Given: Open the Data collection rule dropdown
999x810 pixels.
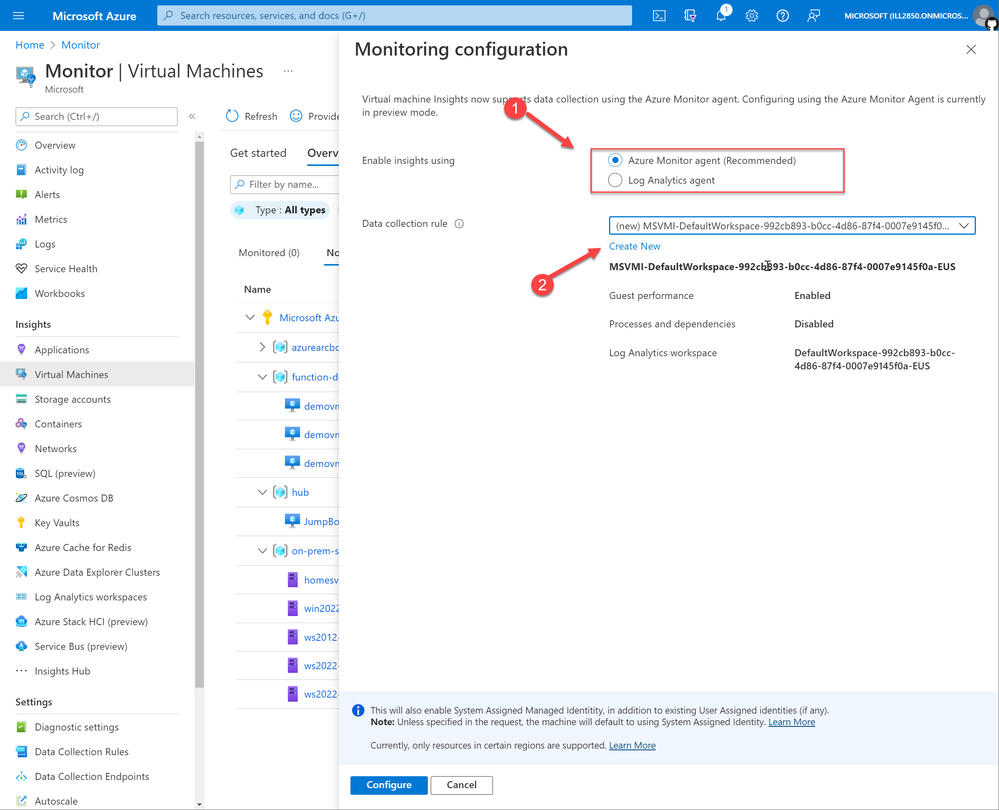Looking at the screenshot, I should point(792,226).
